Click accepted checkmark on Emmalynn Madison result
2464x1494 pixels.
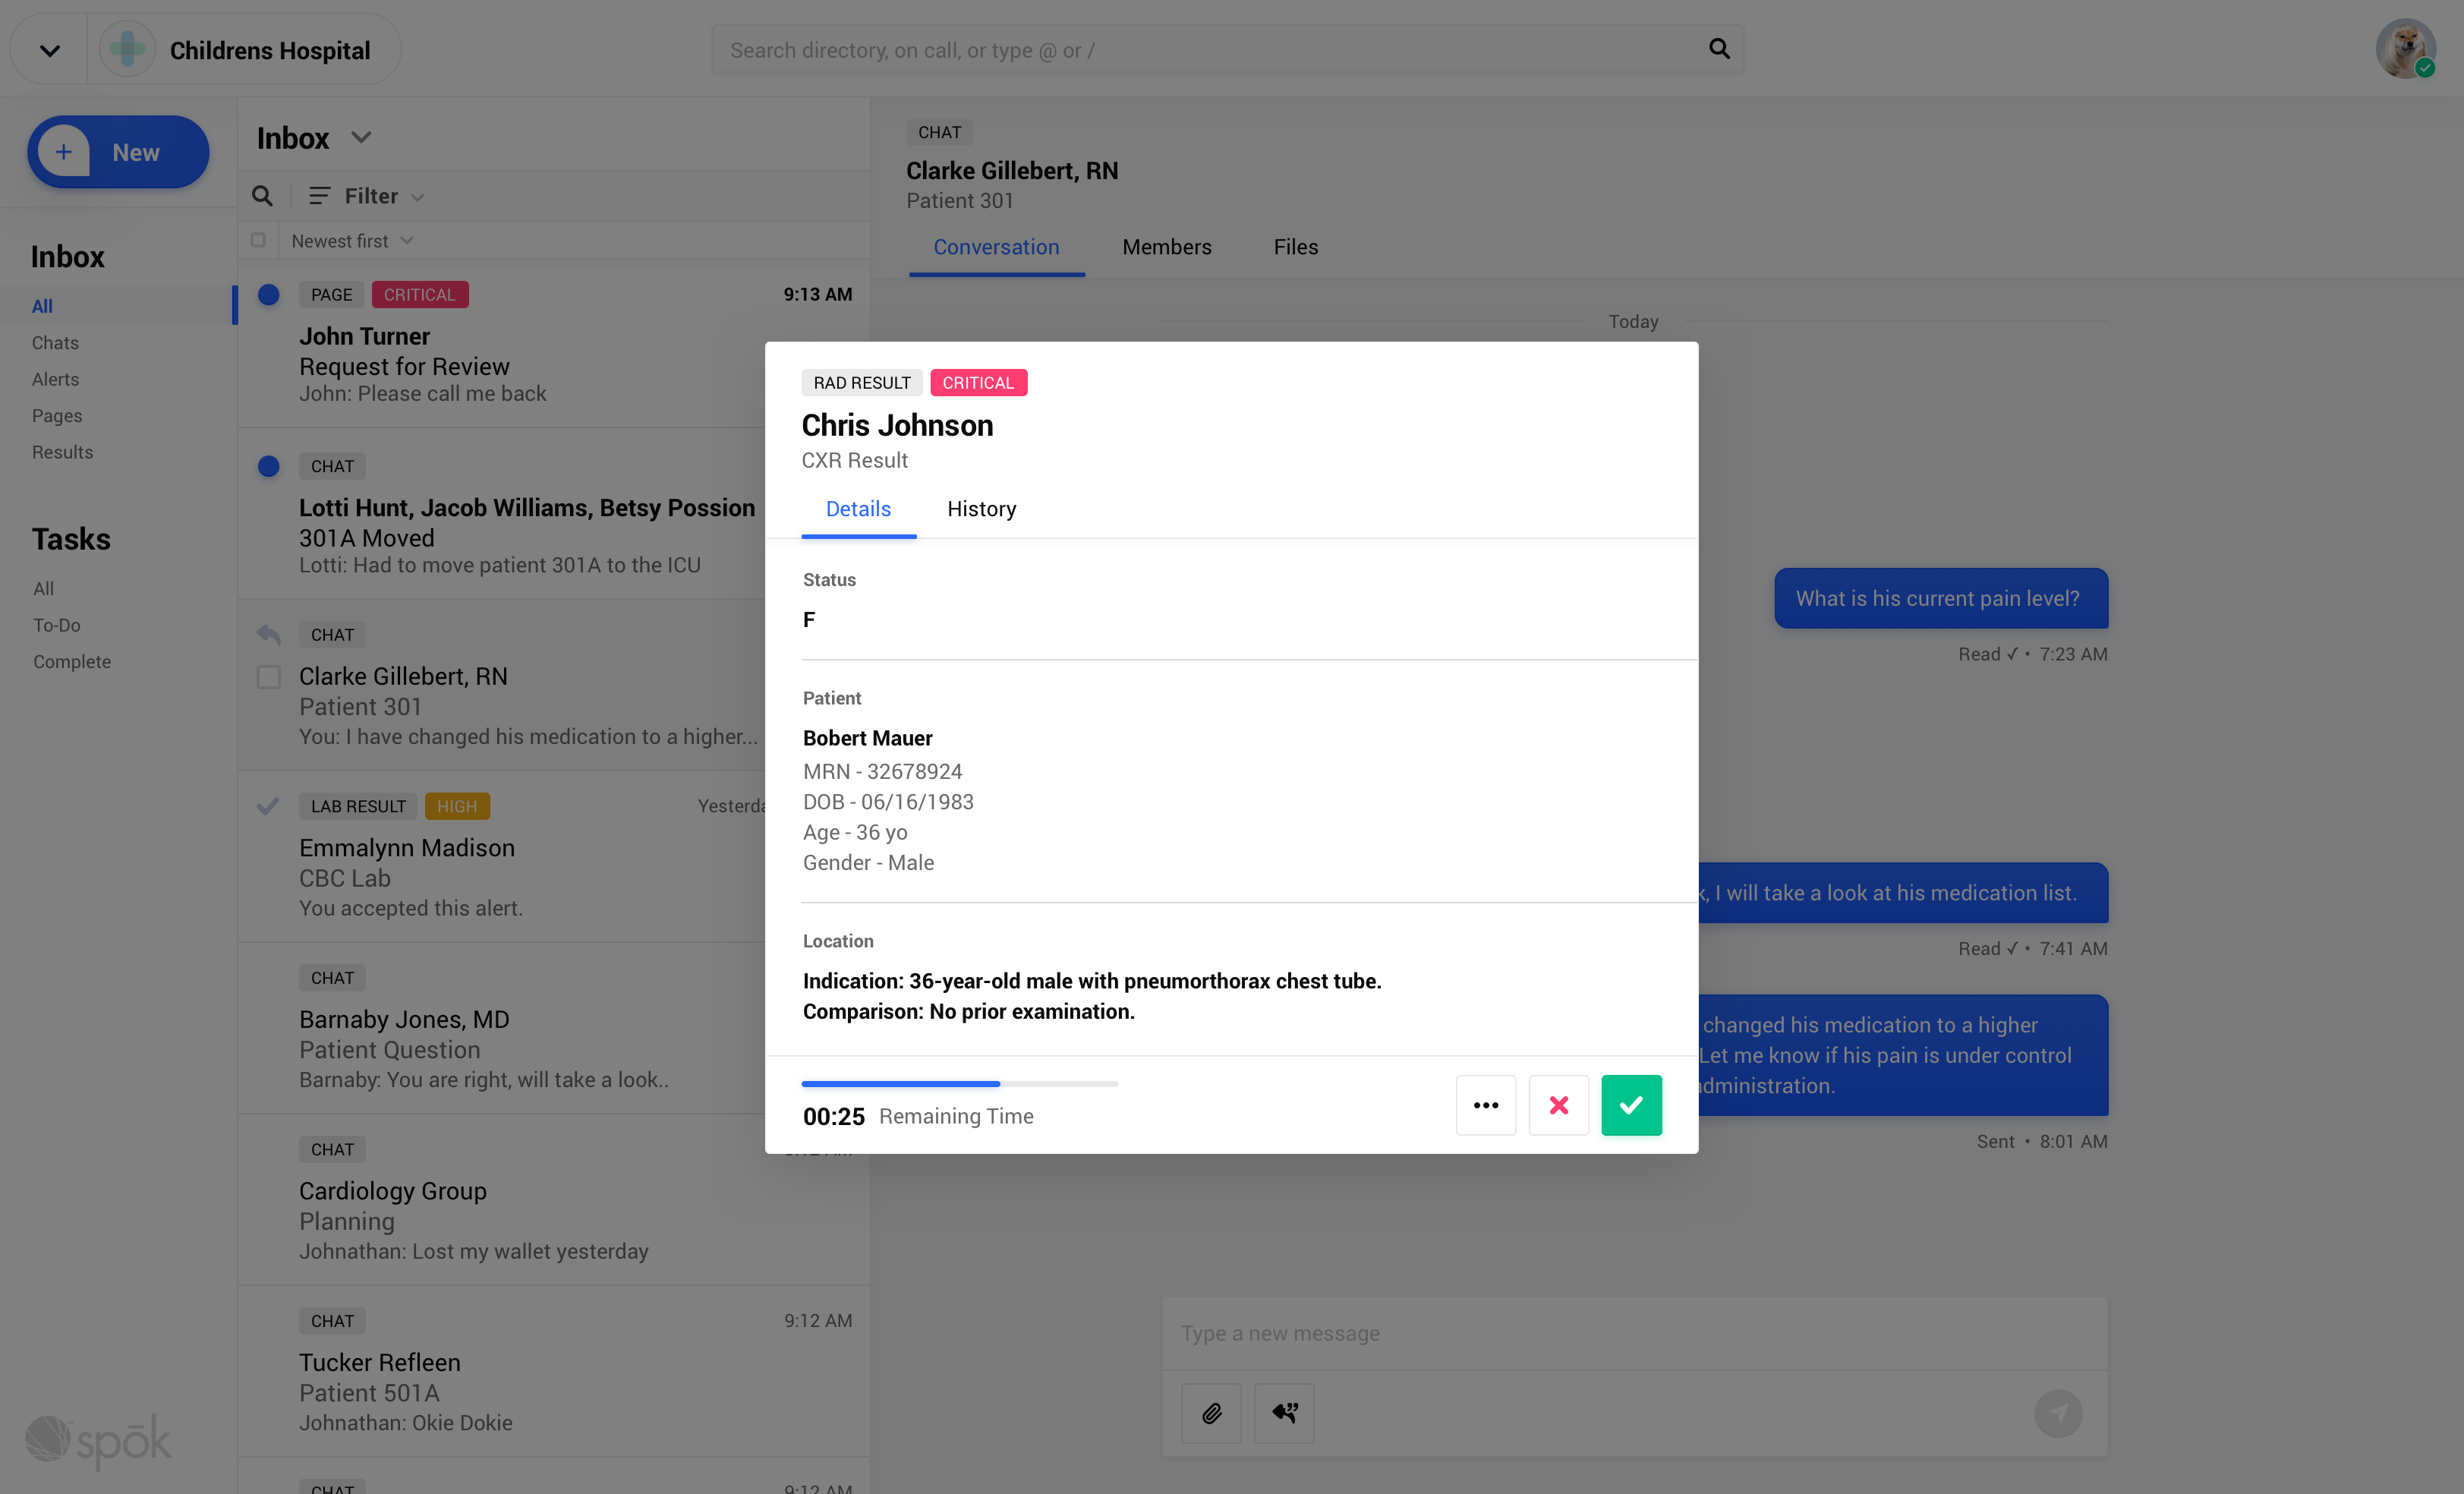267,806
